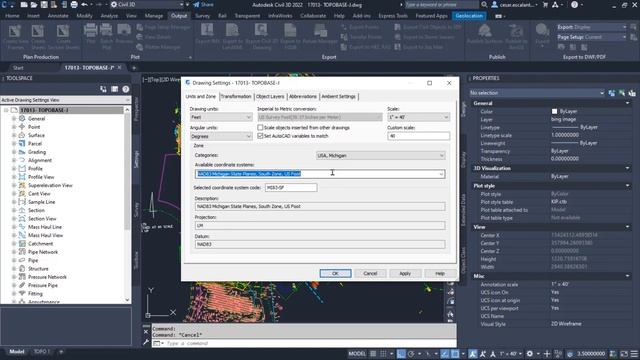Screen dimensions: 640x360
Task: Open the Annotate ribbon tab
Action: coord(58,16)
